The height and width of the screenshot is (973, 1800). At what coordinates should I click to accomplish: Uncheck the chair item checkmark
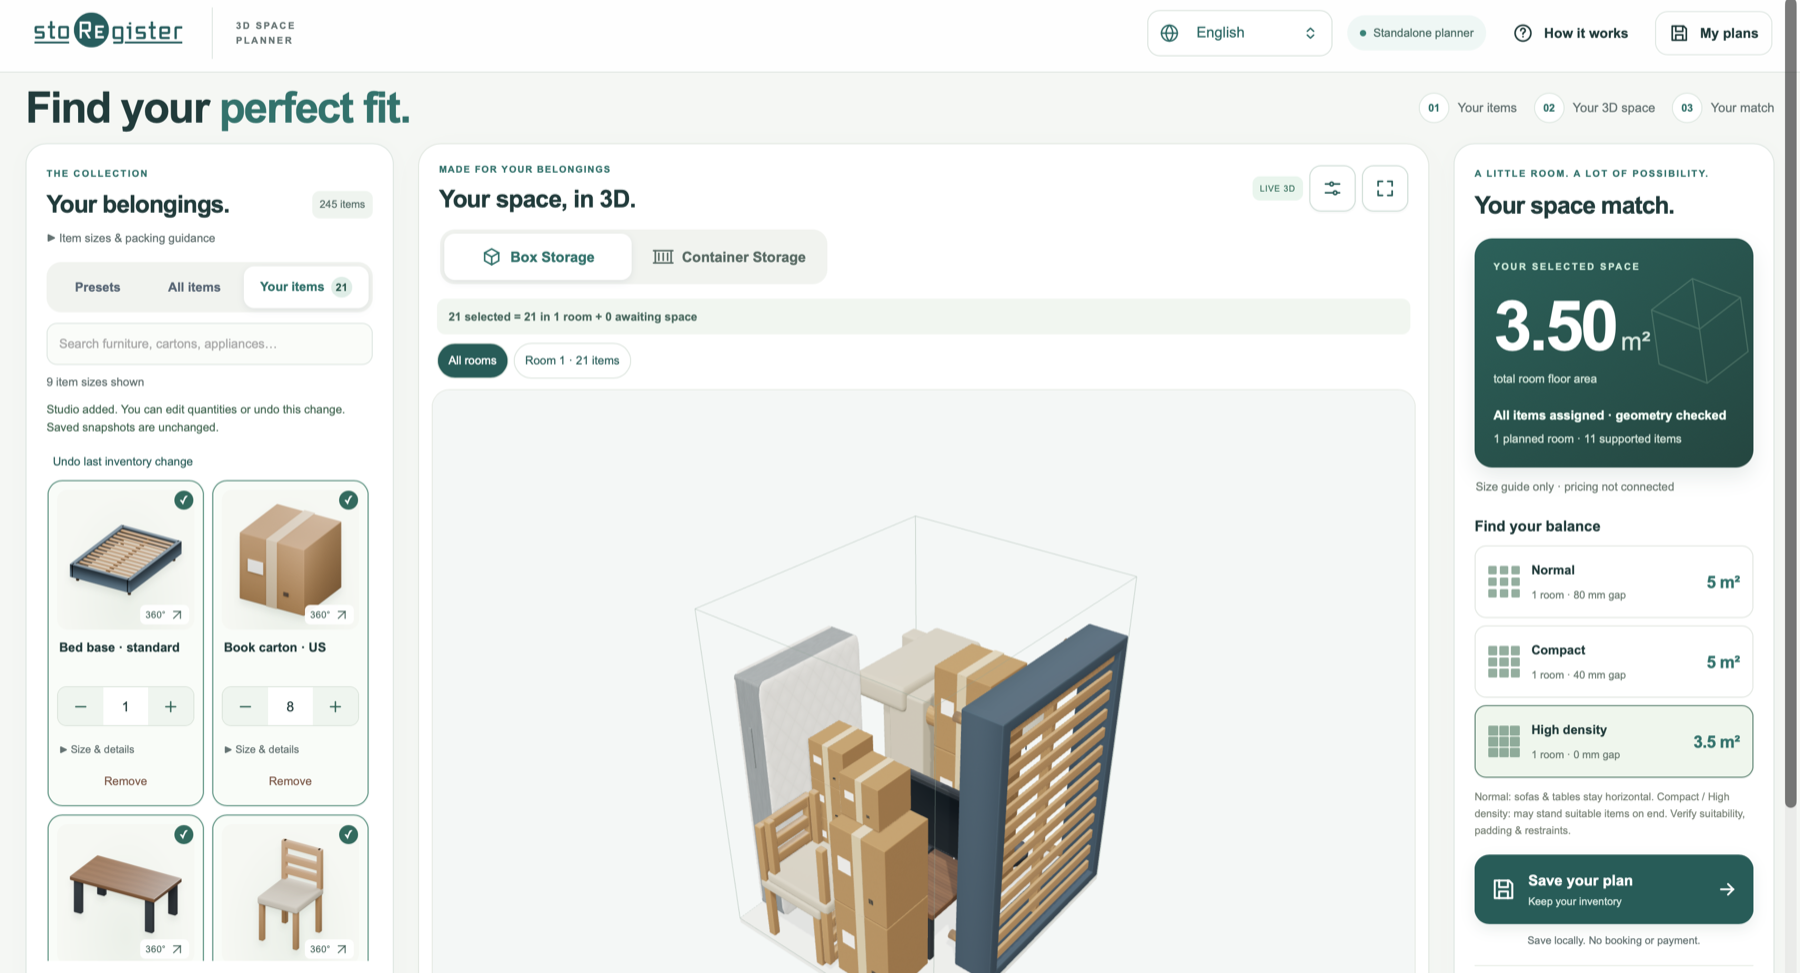pyautogui.click(x=348, y=834)
